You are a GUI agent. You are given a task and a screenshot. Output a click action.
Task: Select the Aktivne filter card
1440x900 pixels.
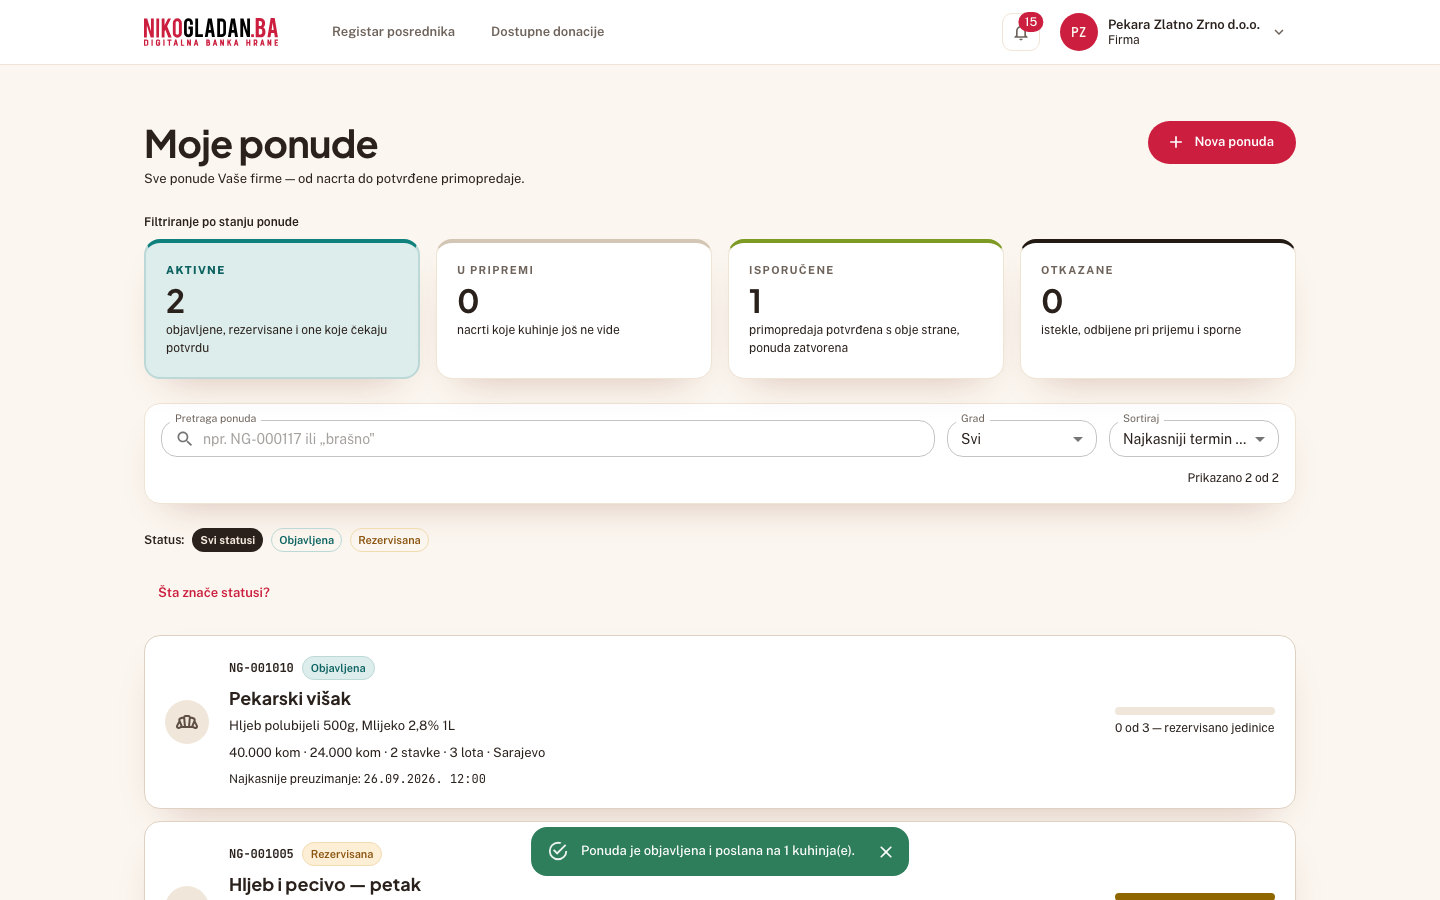point(282,309)
